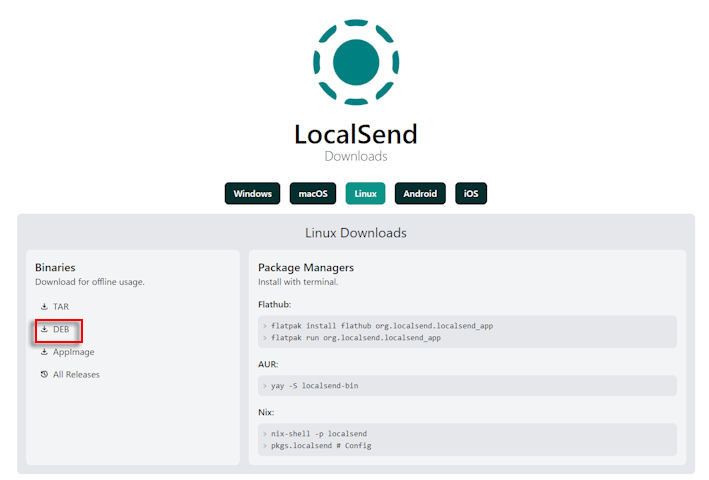The image size is (709, 480).
Task: Click the flatpak install flathub command line
Action: 382,326
